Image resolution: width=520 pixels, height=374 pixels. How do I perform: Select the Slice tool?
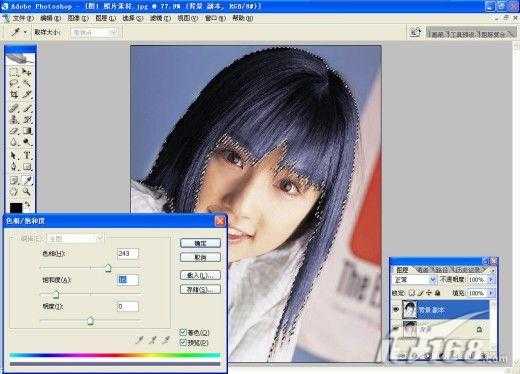click(x=27, y=95)
